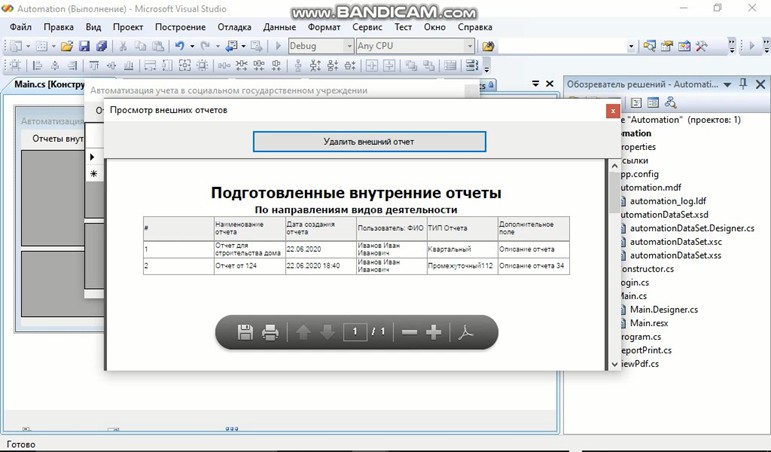This screenshot has width=771, height=452.
Task: Close the active document tab
Action: point(550,84)
